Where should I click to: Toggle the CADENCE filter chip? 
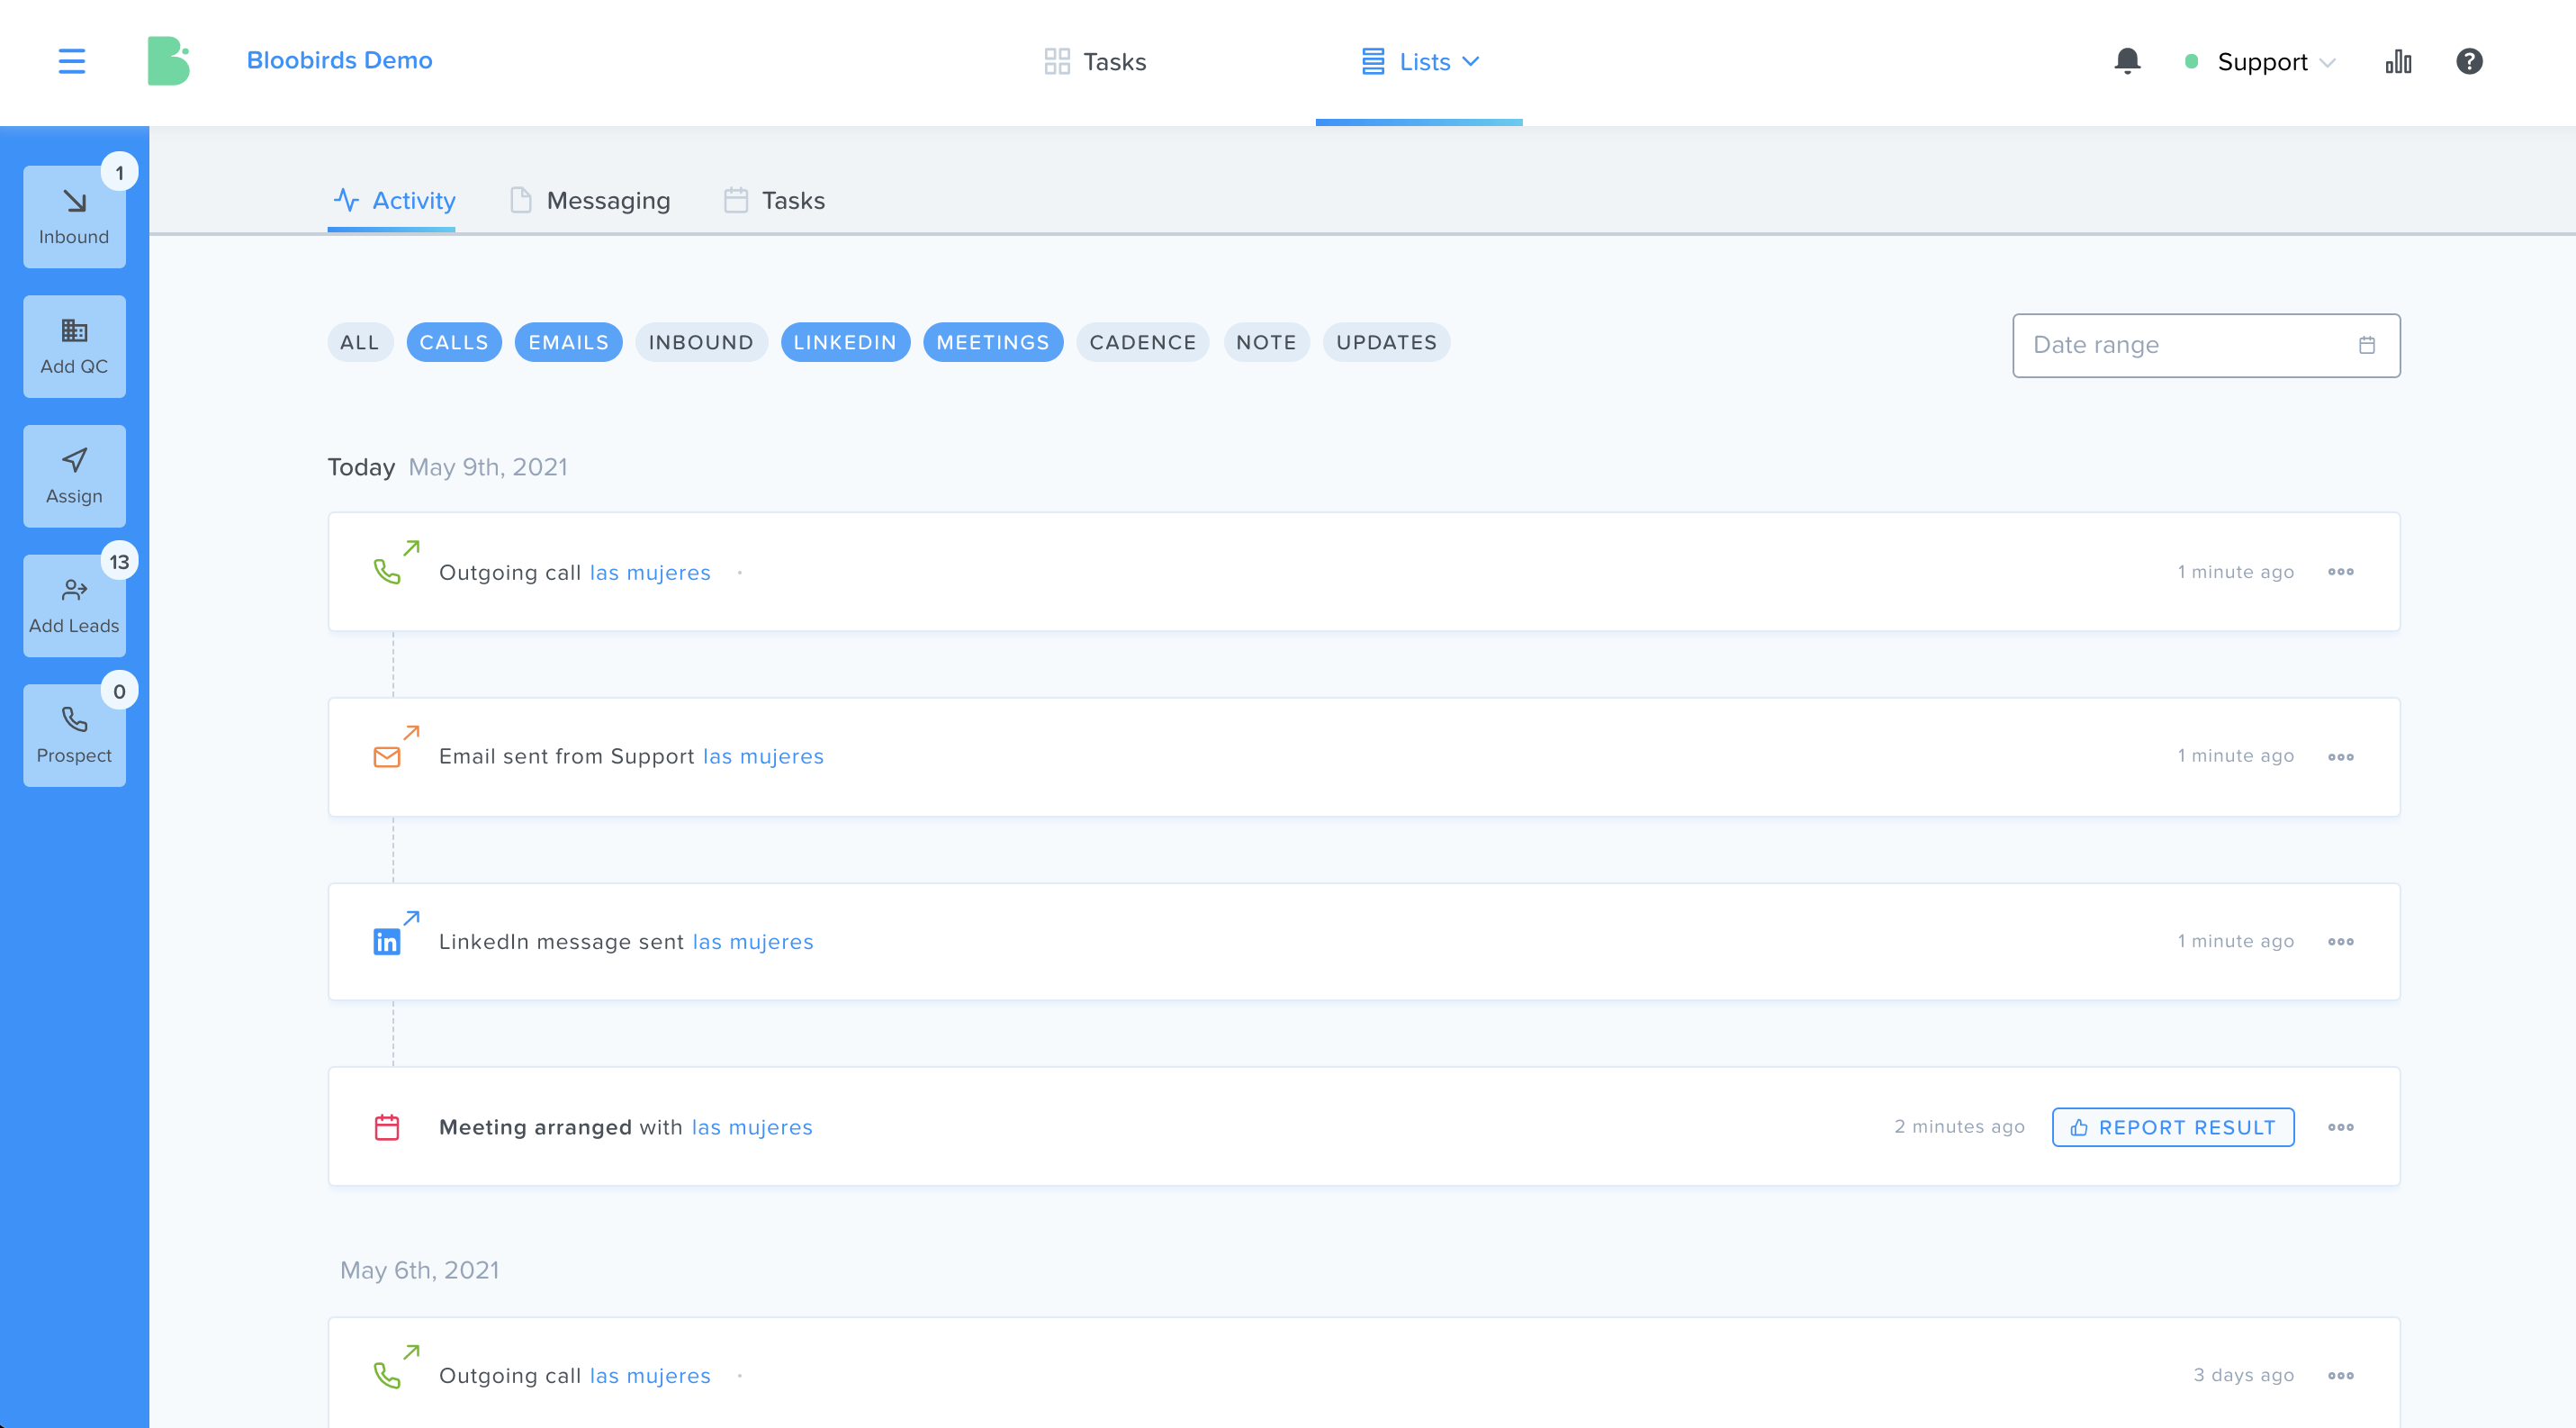pyautogui.click(x=1143, y=342)
